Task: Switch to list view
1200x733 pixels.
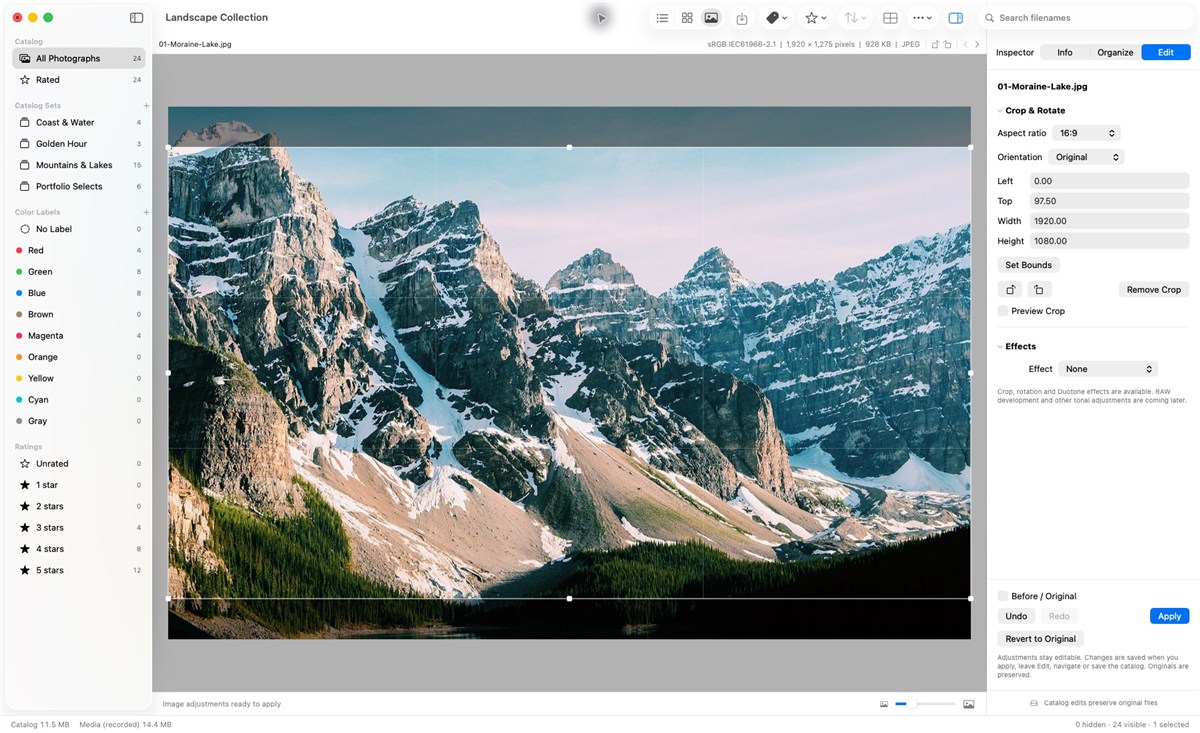Action: click(662, 18)
